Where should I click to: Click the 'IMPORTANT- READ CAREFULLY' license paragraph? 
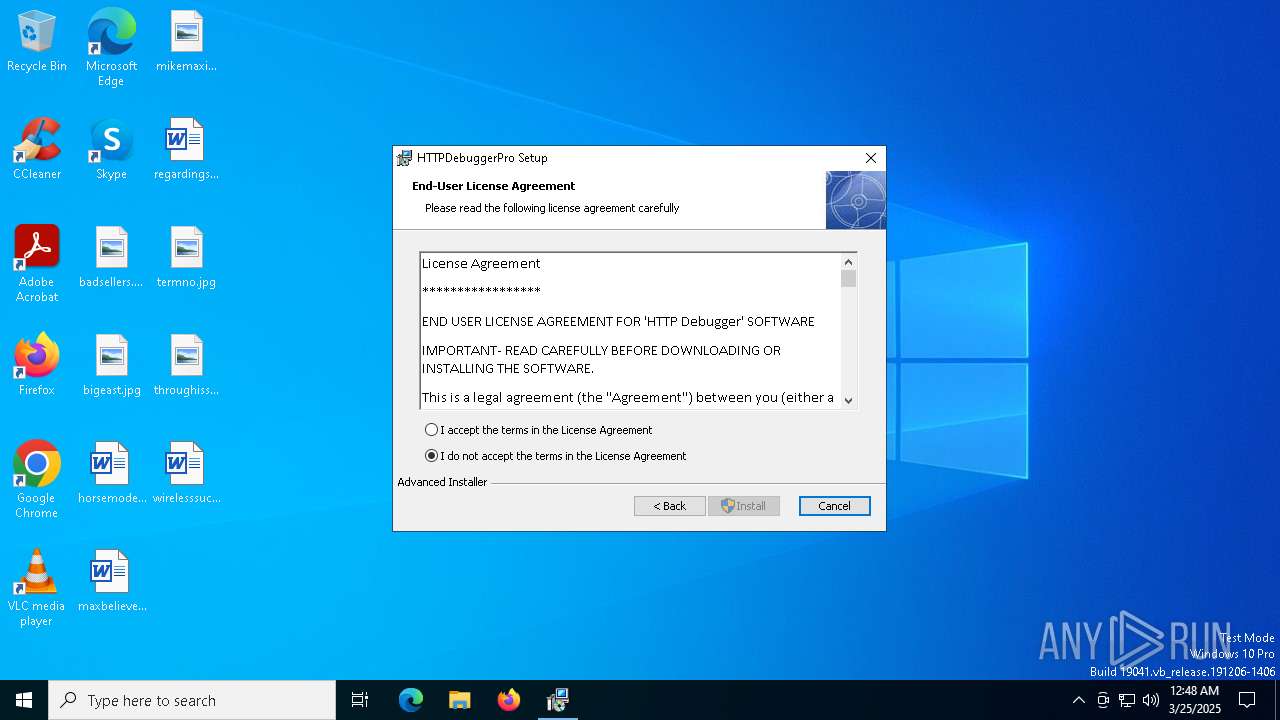click(x=601, y=360)
